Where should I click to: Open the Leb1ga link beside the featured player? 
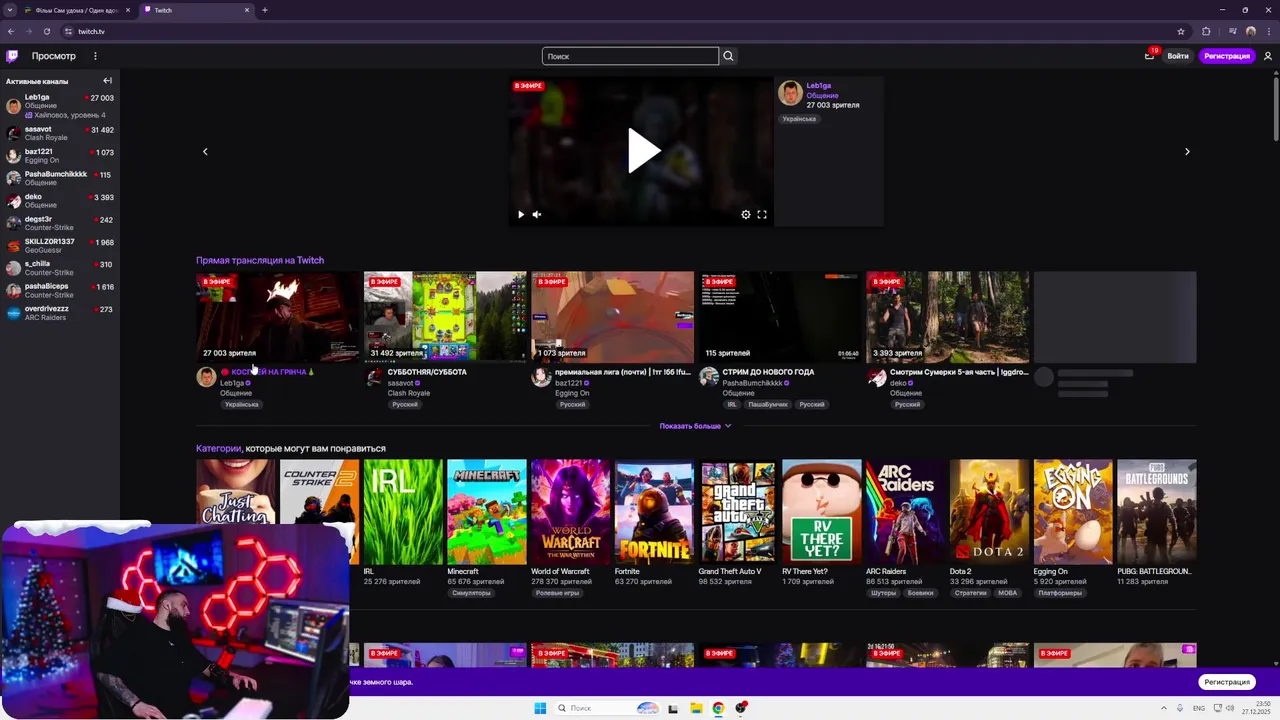(818, 86)
